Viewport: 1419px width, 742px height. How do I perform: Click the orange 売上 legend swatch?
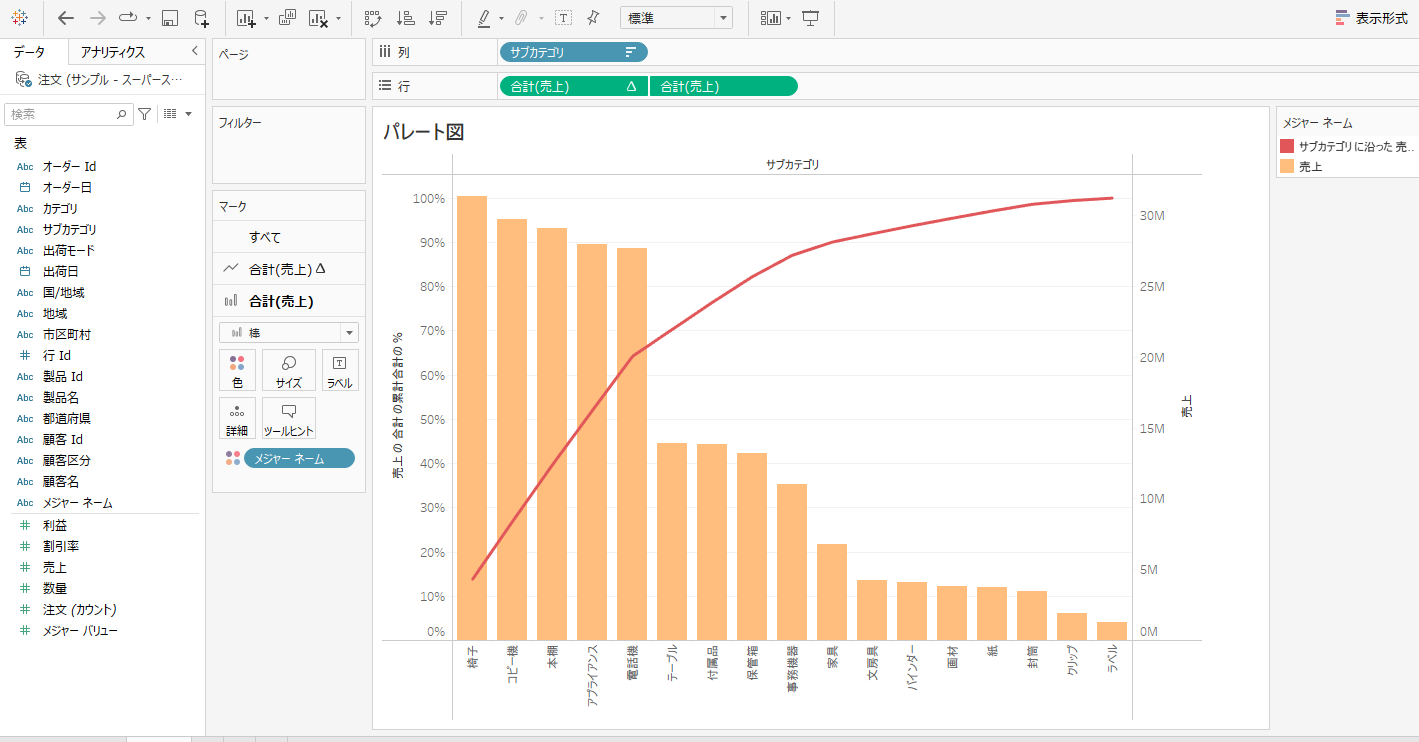(1287, 167)
